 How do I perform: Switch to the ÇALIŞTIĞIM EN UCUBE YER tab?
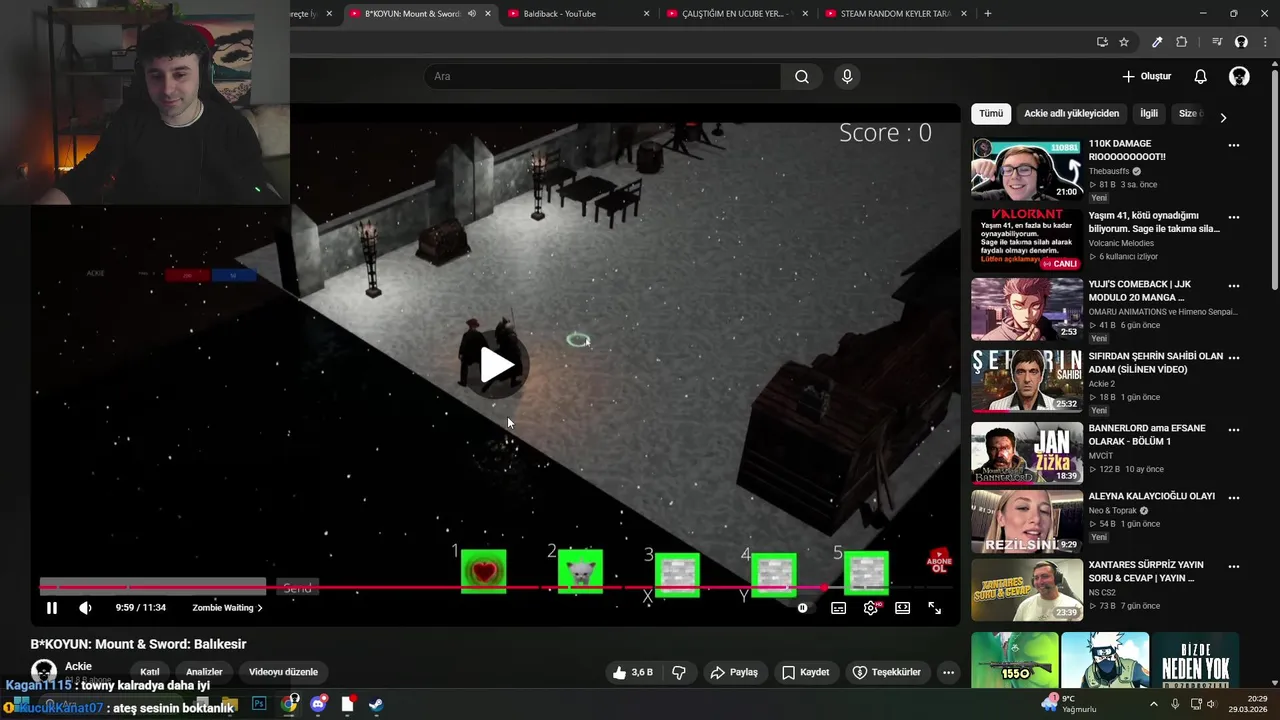click(737, 13)
